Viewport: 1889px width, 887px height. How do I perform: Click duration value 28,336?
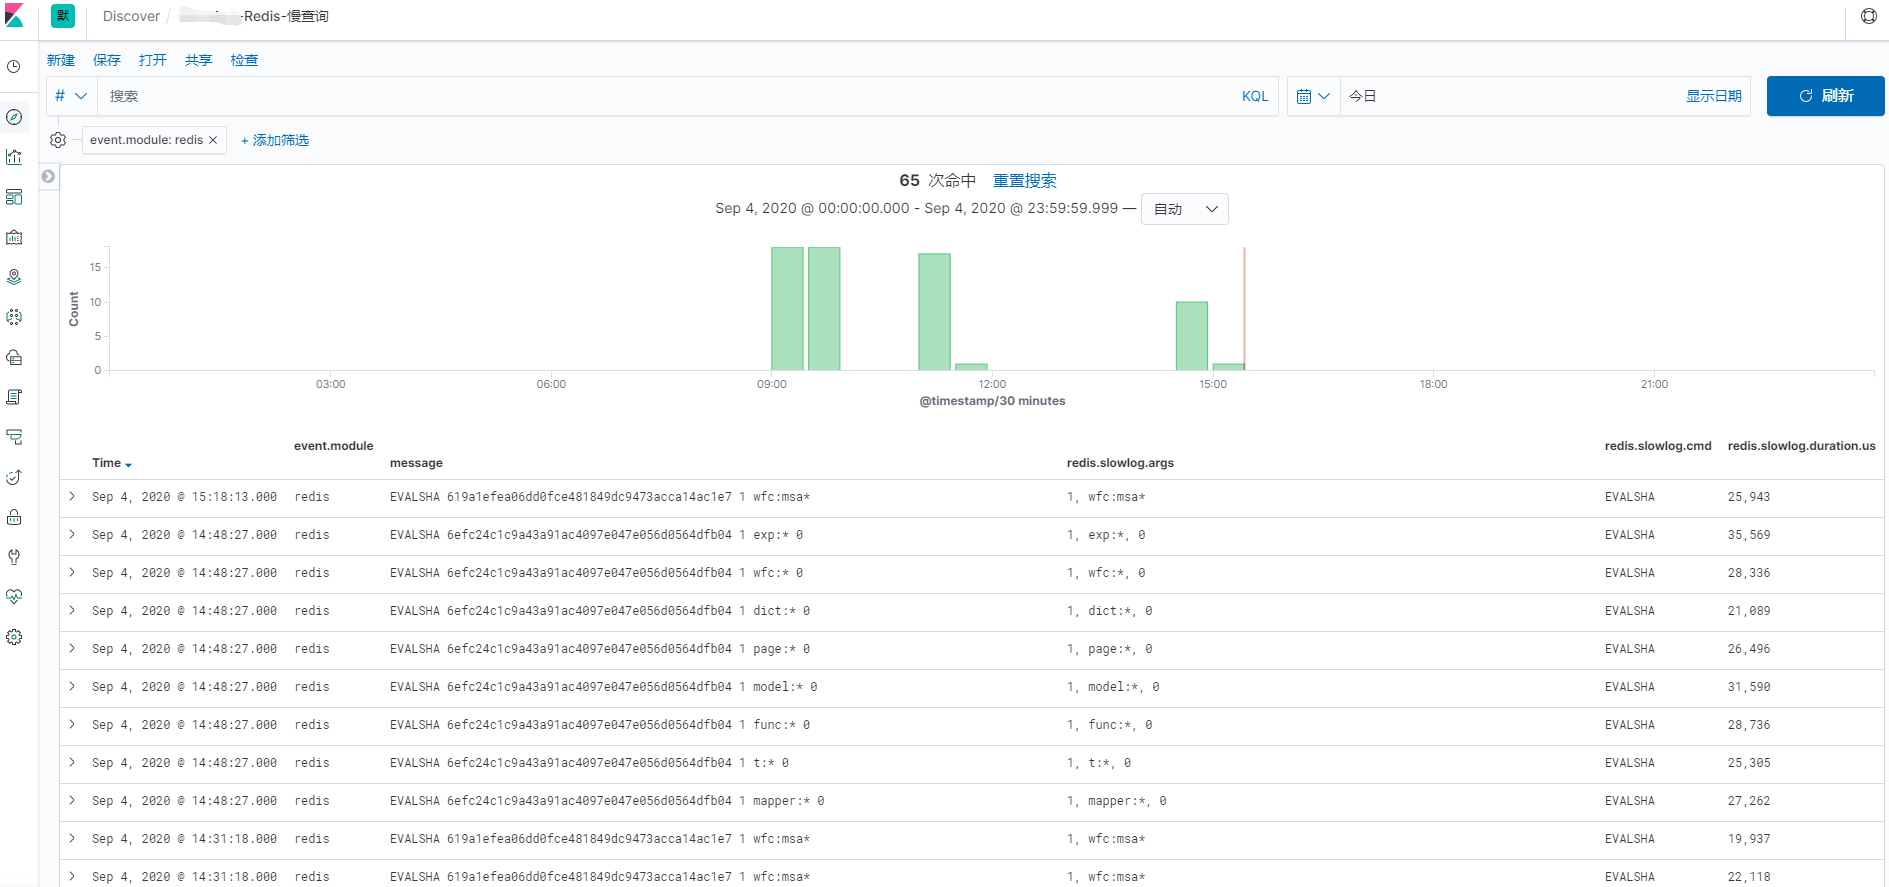click(x=1749, y=573)
